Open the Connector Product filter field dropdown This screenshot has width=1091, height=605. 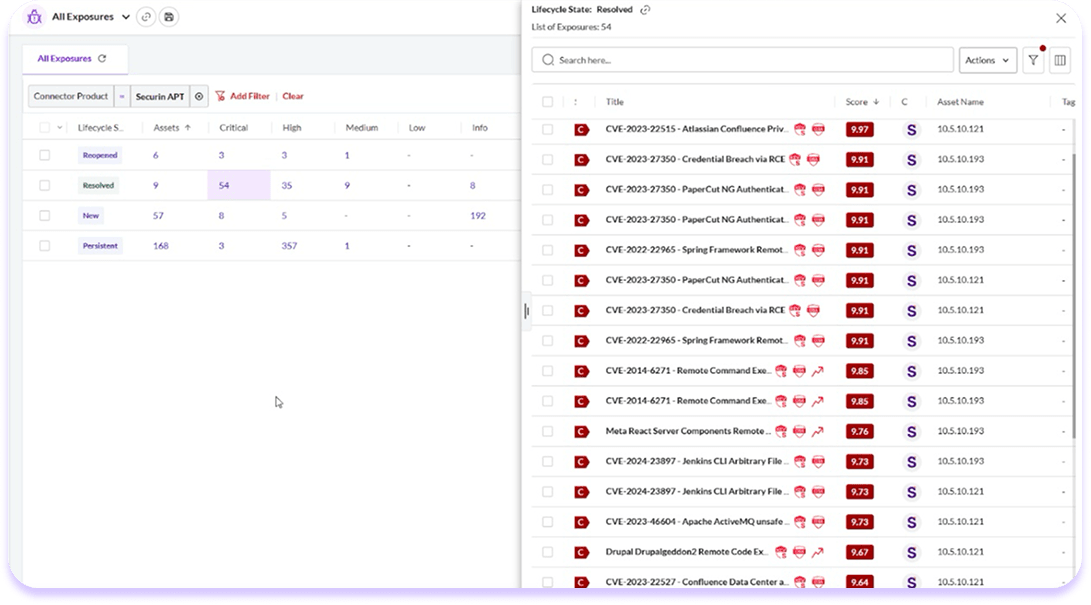tap(69, 96)
